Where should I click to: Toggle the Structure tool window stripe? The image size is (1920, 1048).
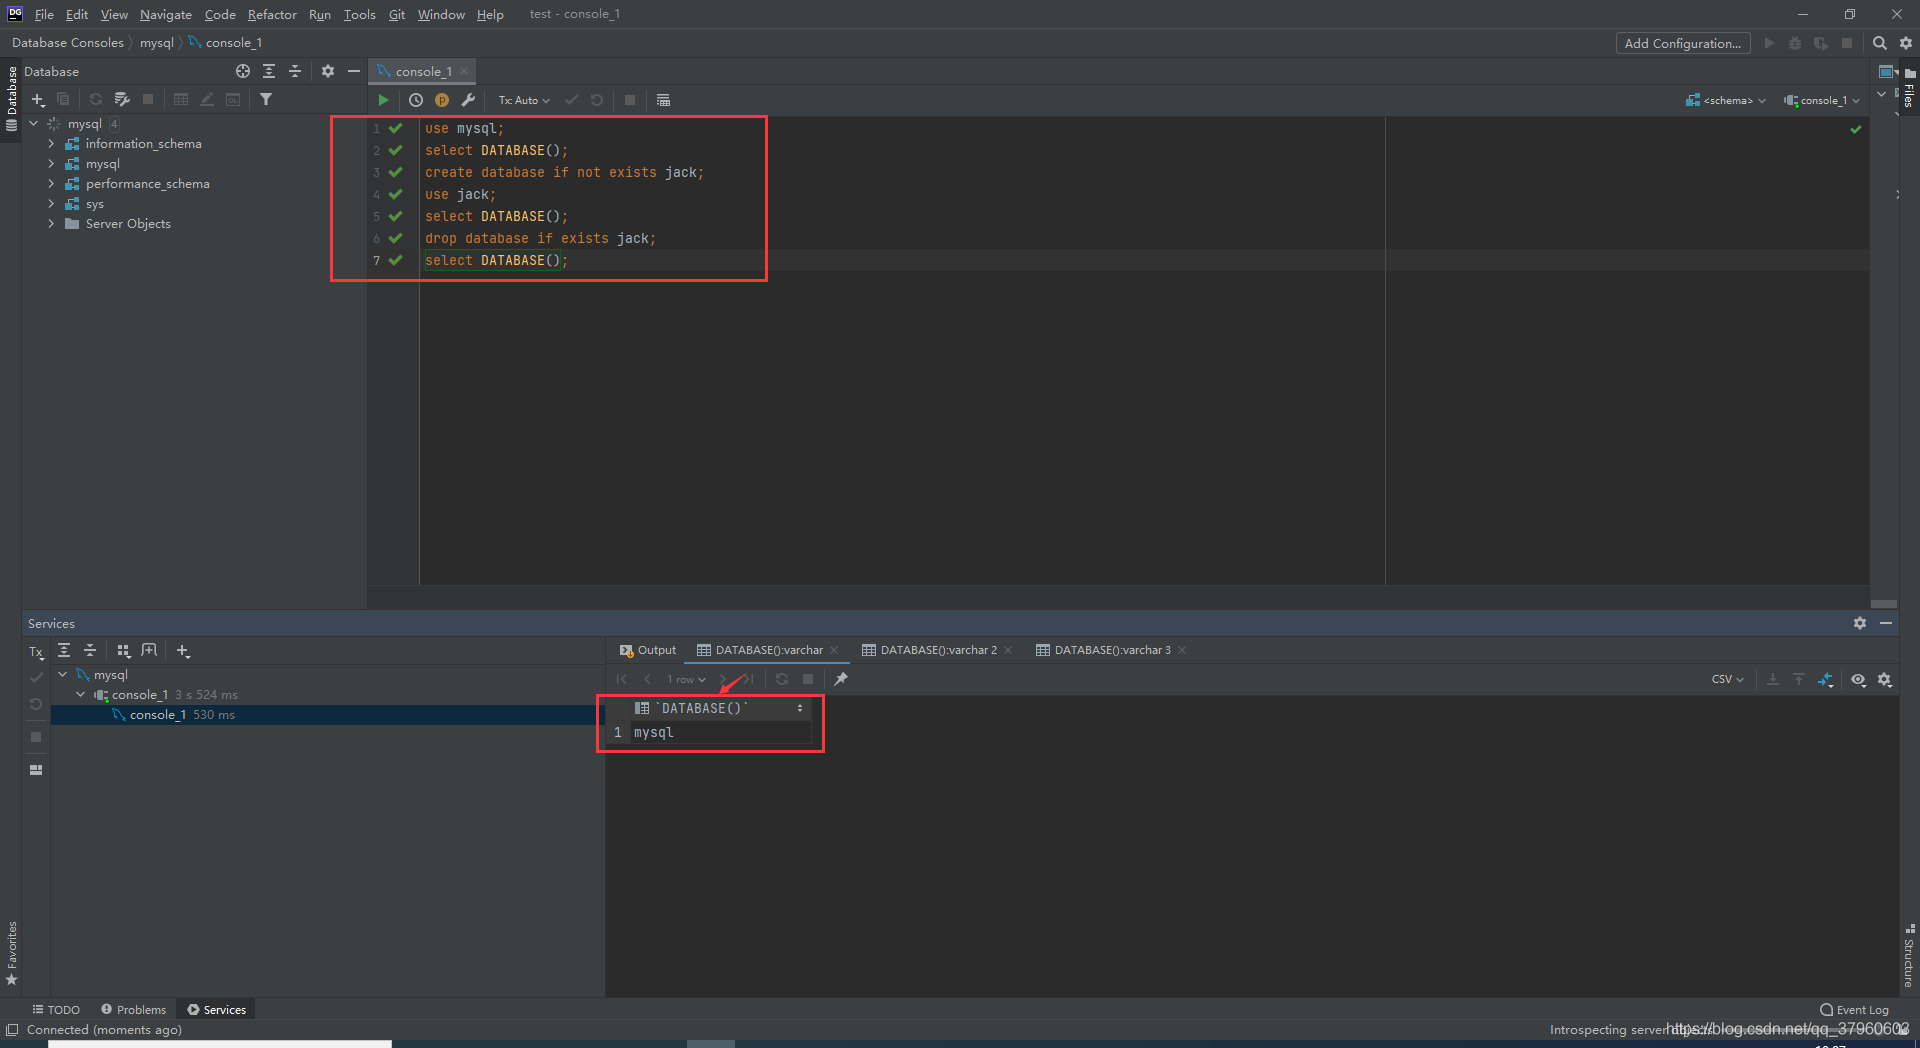1909,956
